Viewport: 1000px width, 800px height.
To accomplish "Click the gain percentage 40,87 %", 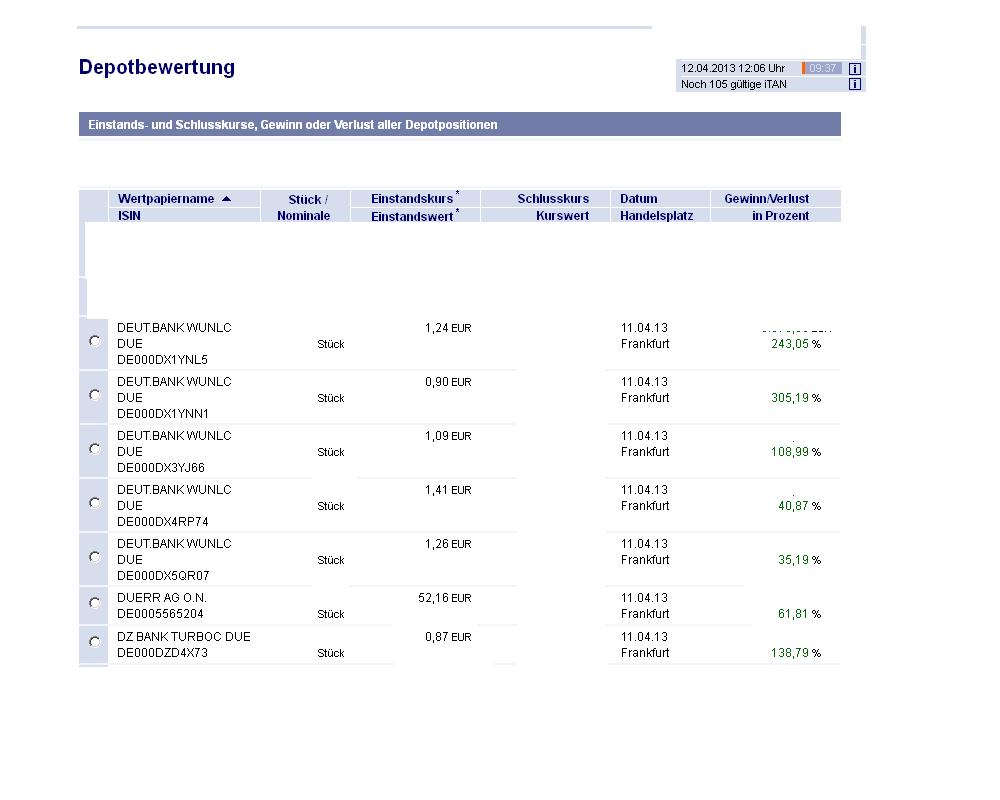I will pos(800,507).
